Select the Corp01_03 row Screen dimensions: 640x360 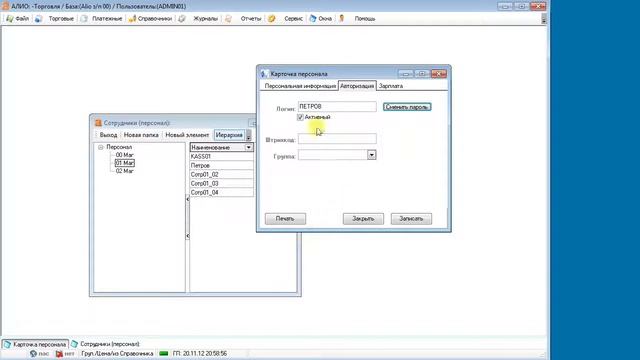pos(222,183)
